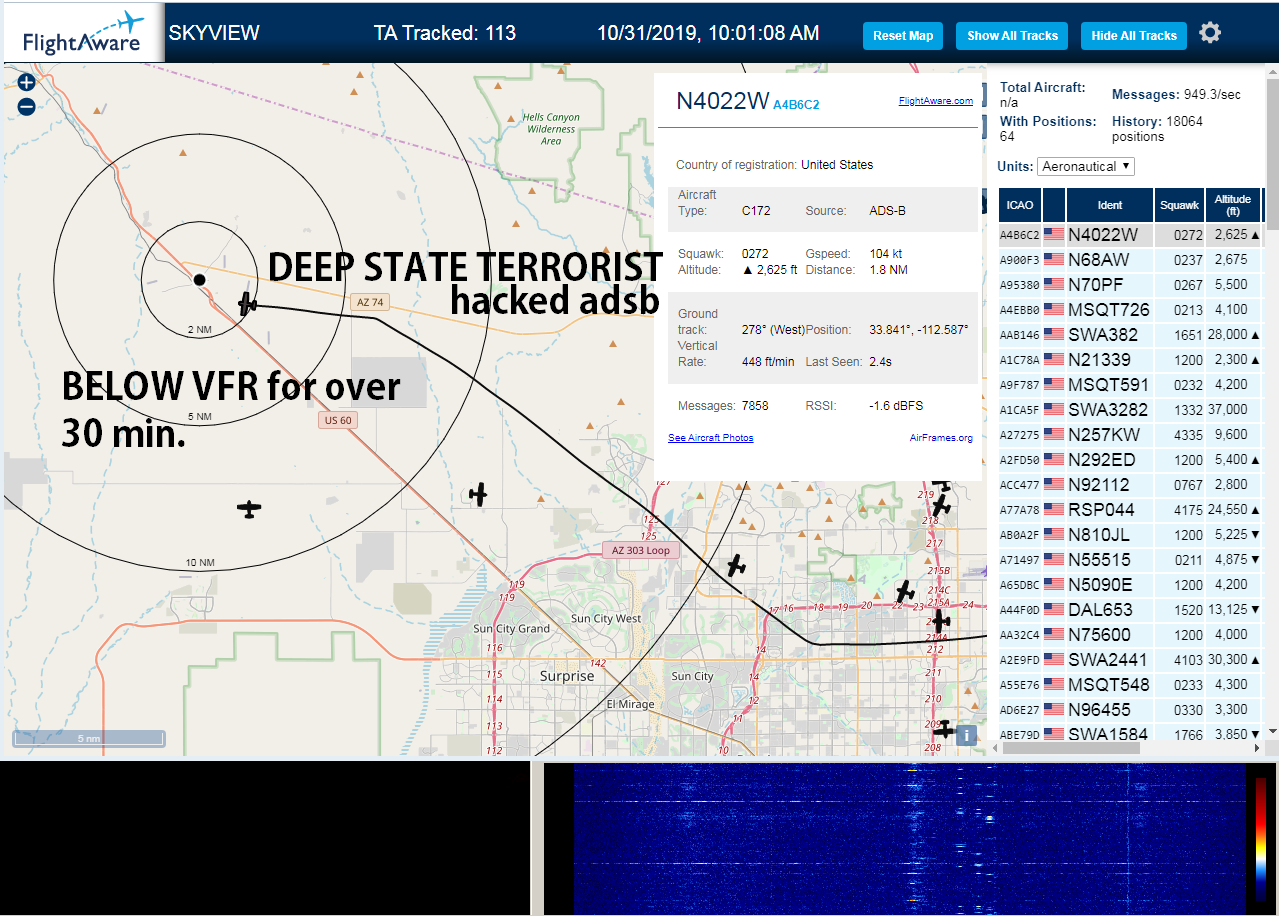This screenshot has width=1279, height=917.
Task: Open the FlightAware.com link in info panel
Action: [936, 101]
